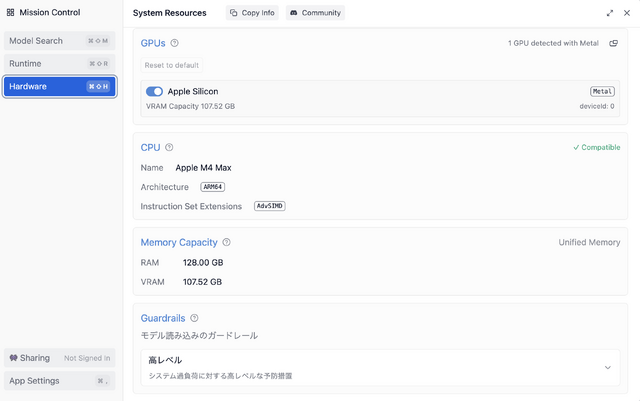The width and height of the screenshot is (640, 401).
Task: Click the Copy Info button
Action: (252, 13)
